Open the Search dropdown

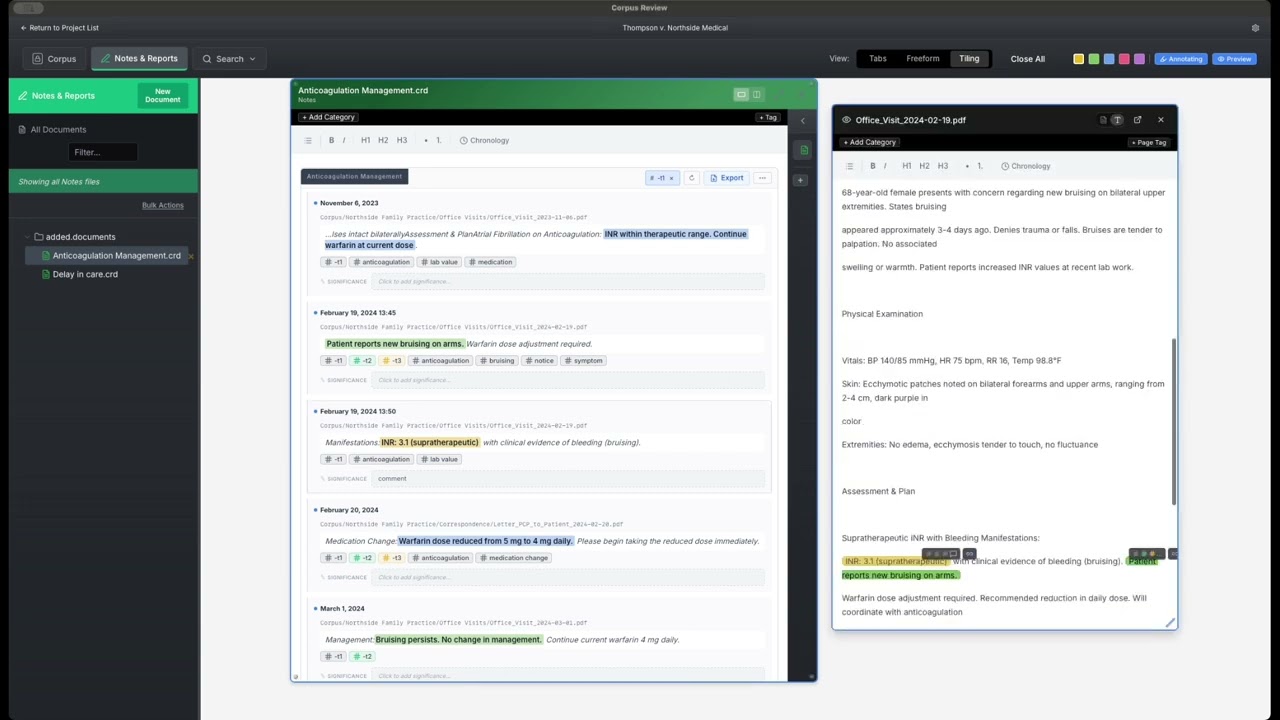tap(229, 59)
